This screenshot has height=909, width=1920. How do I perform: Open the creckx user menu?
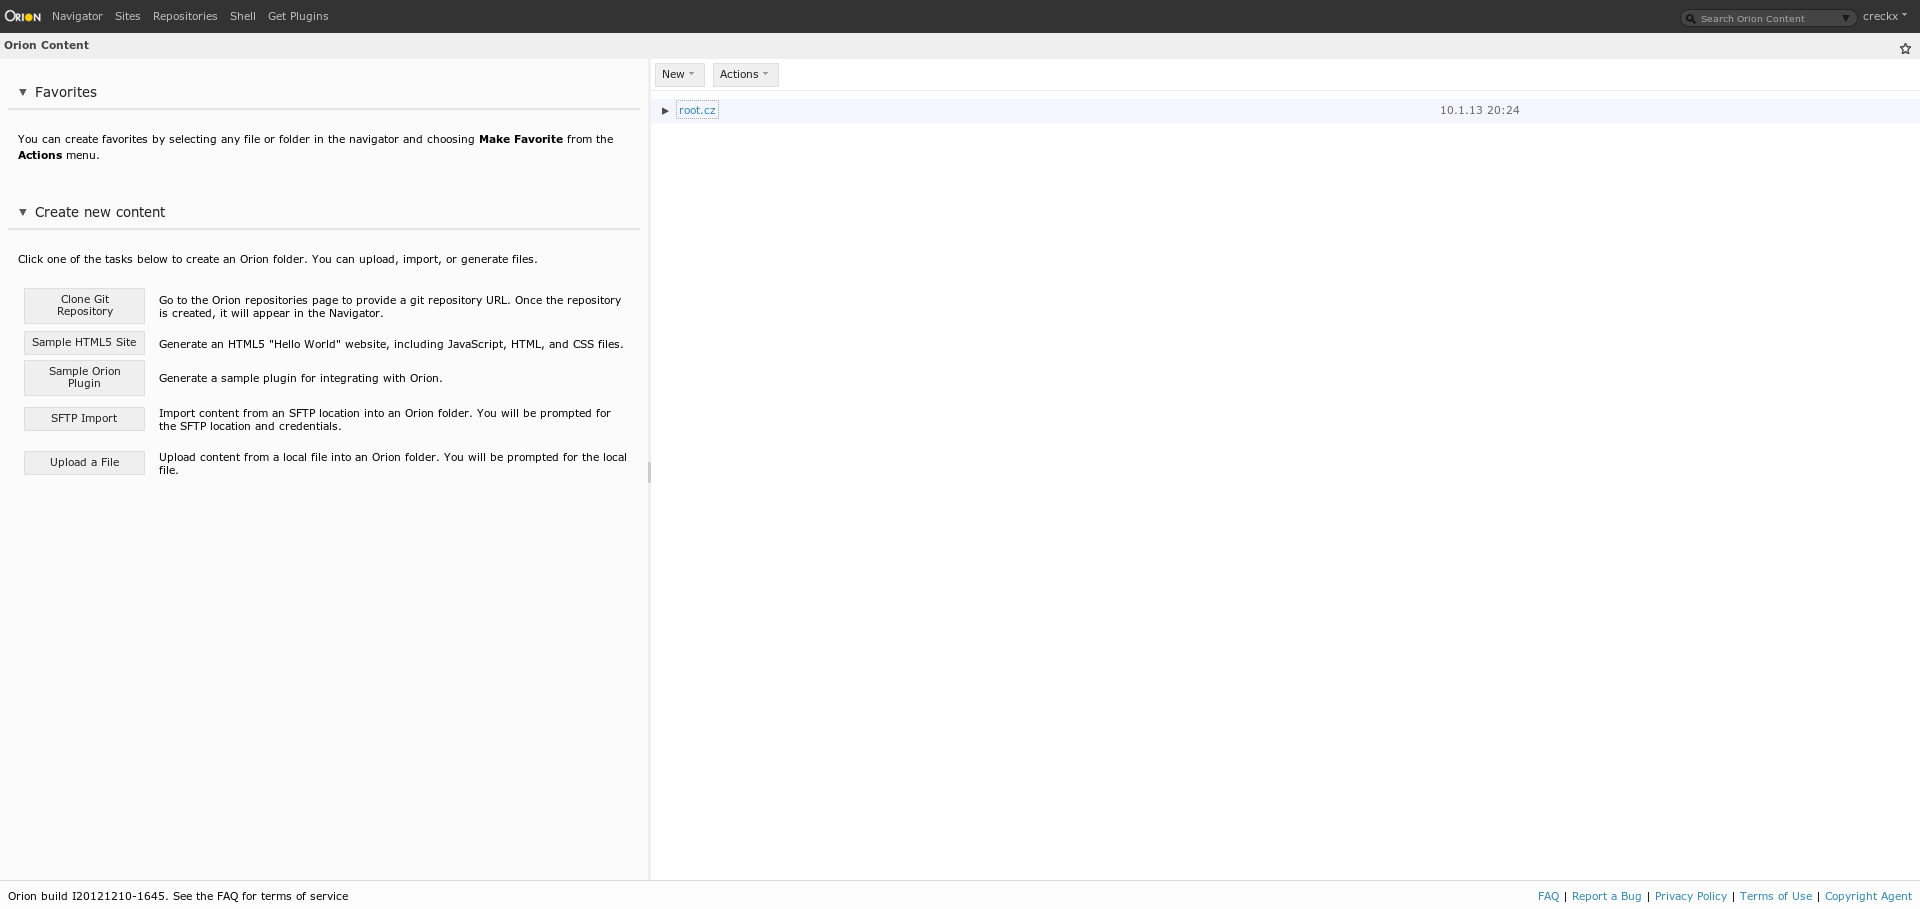[x=1884, y=16]
